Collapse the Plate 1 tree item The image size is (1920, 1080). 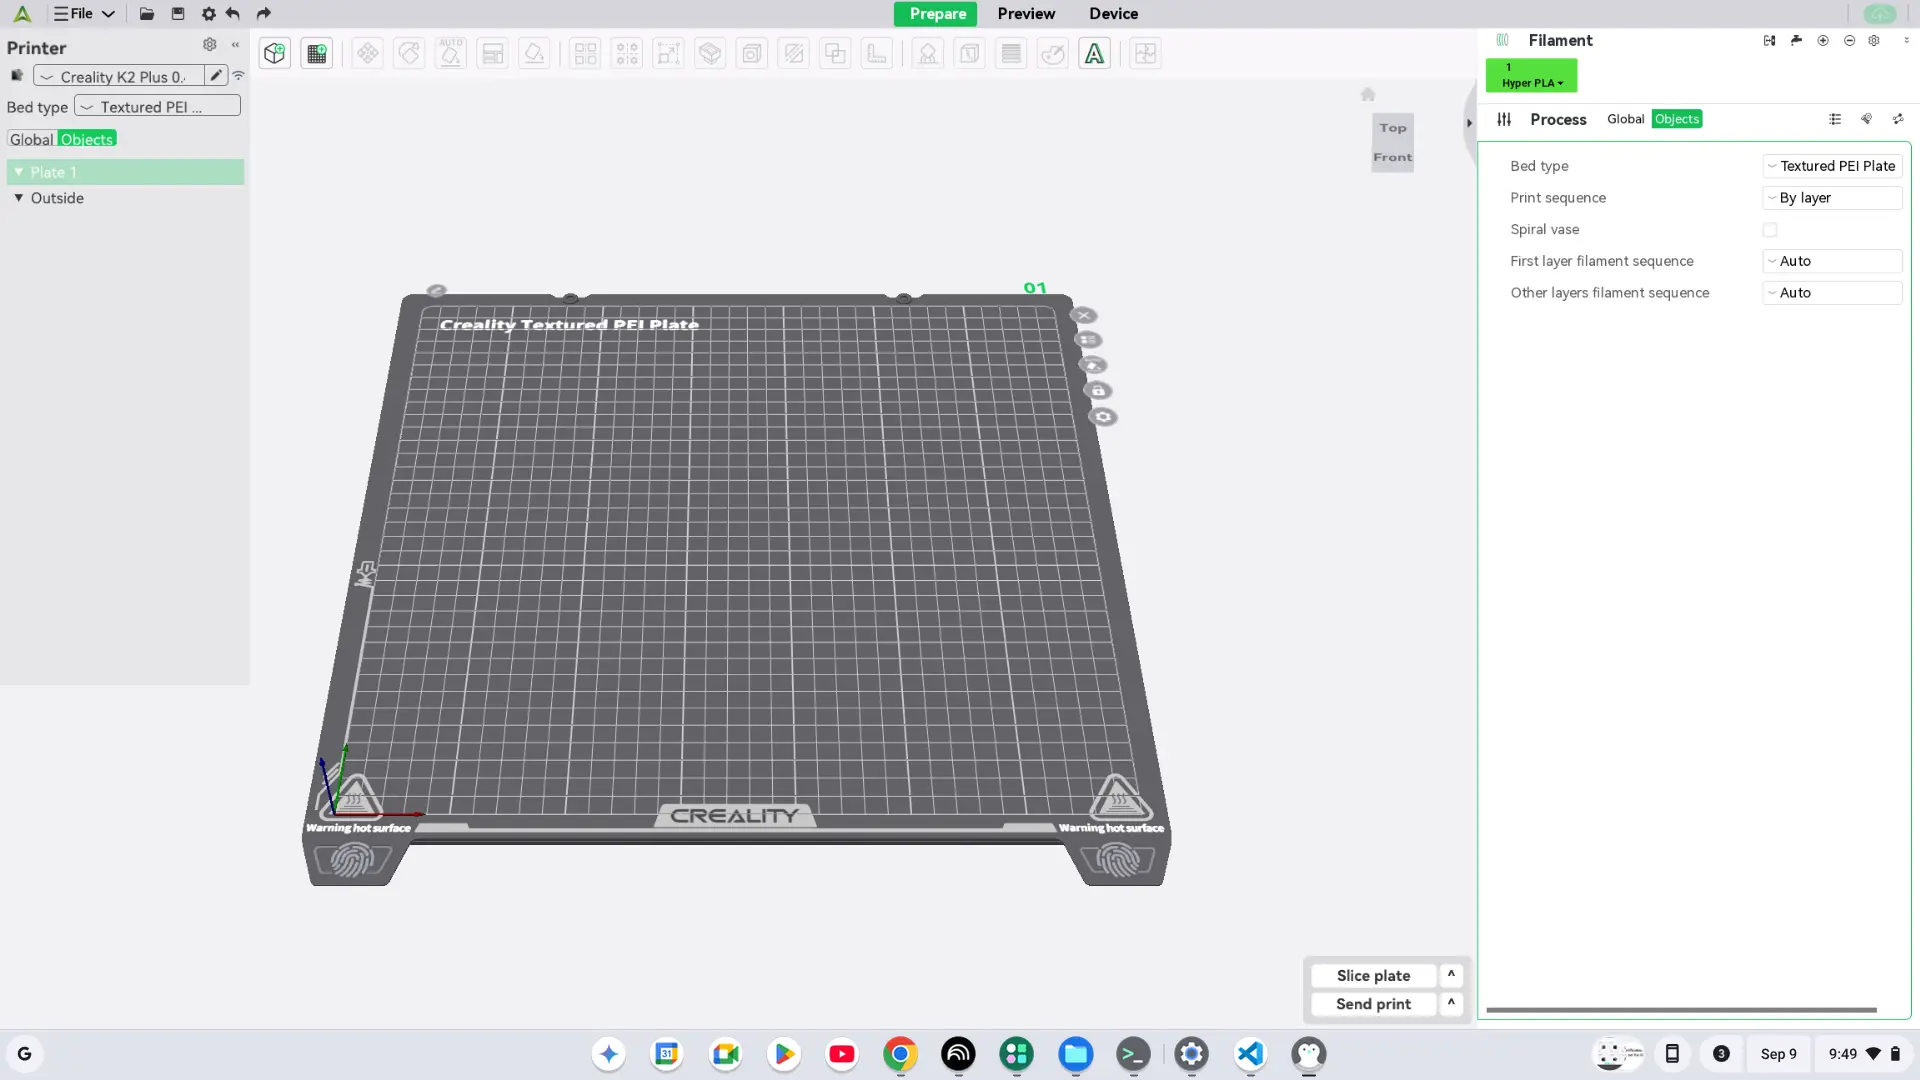(x=18, y=172)
